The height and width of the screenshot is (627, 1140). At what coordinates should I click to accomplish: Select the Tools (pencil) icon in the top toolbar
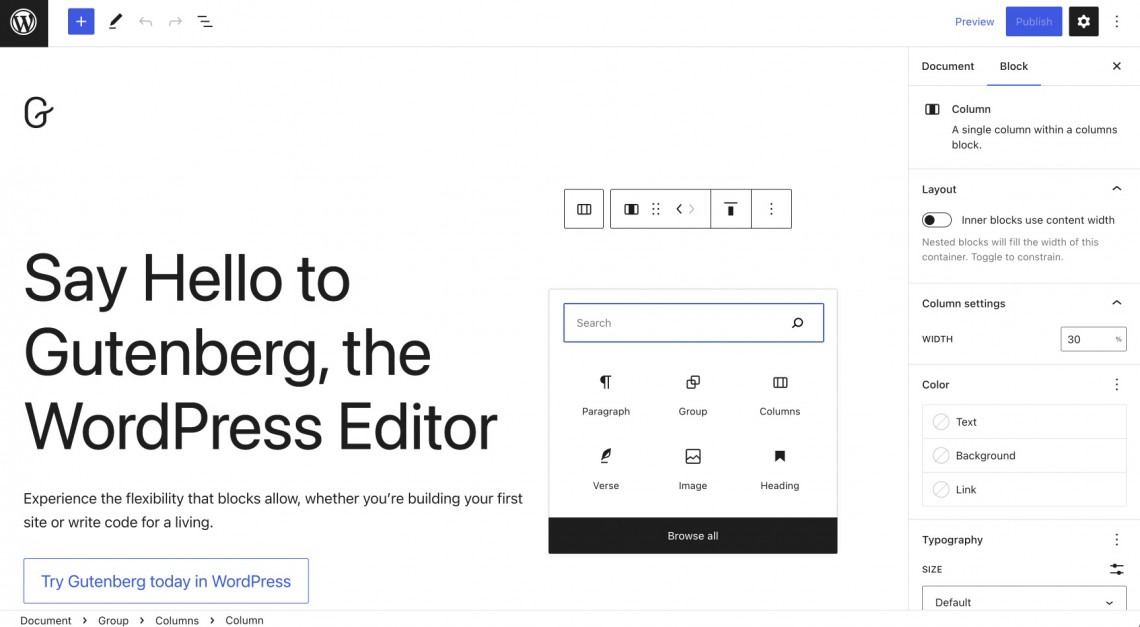[x=114, y=21]
